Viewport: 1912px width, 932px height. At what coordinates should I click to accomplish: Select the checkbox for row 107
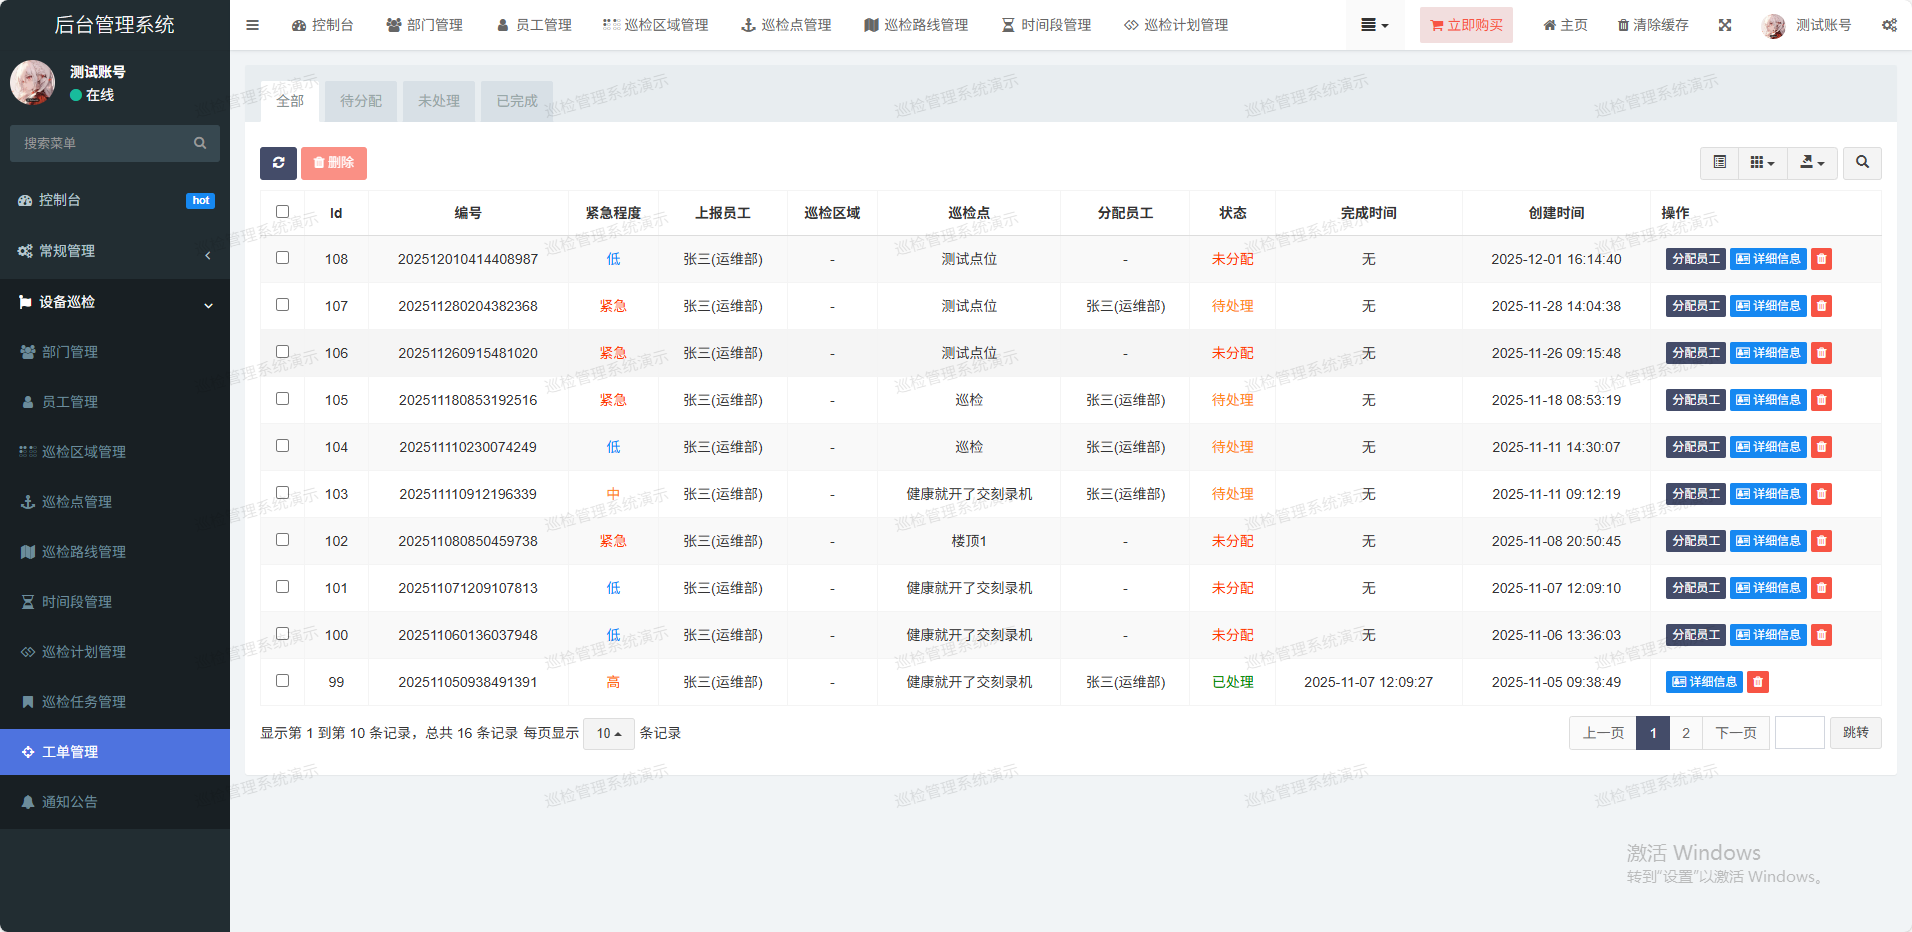tap(282, 305)
